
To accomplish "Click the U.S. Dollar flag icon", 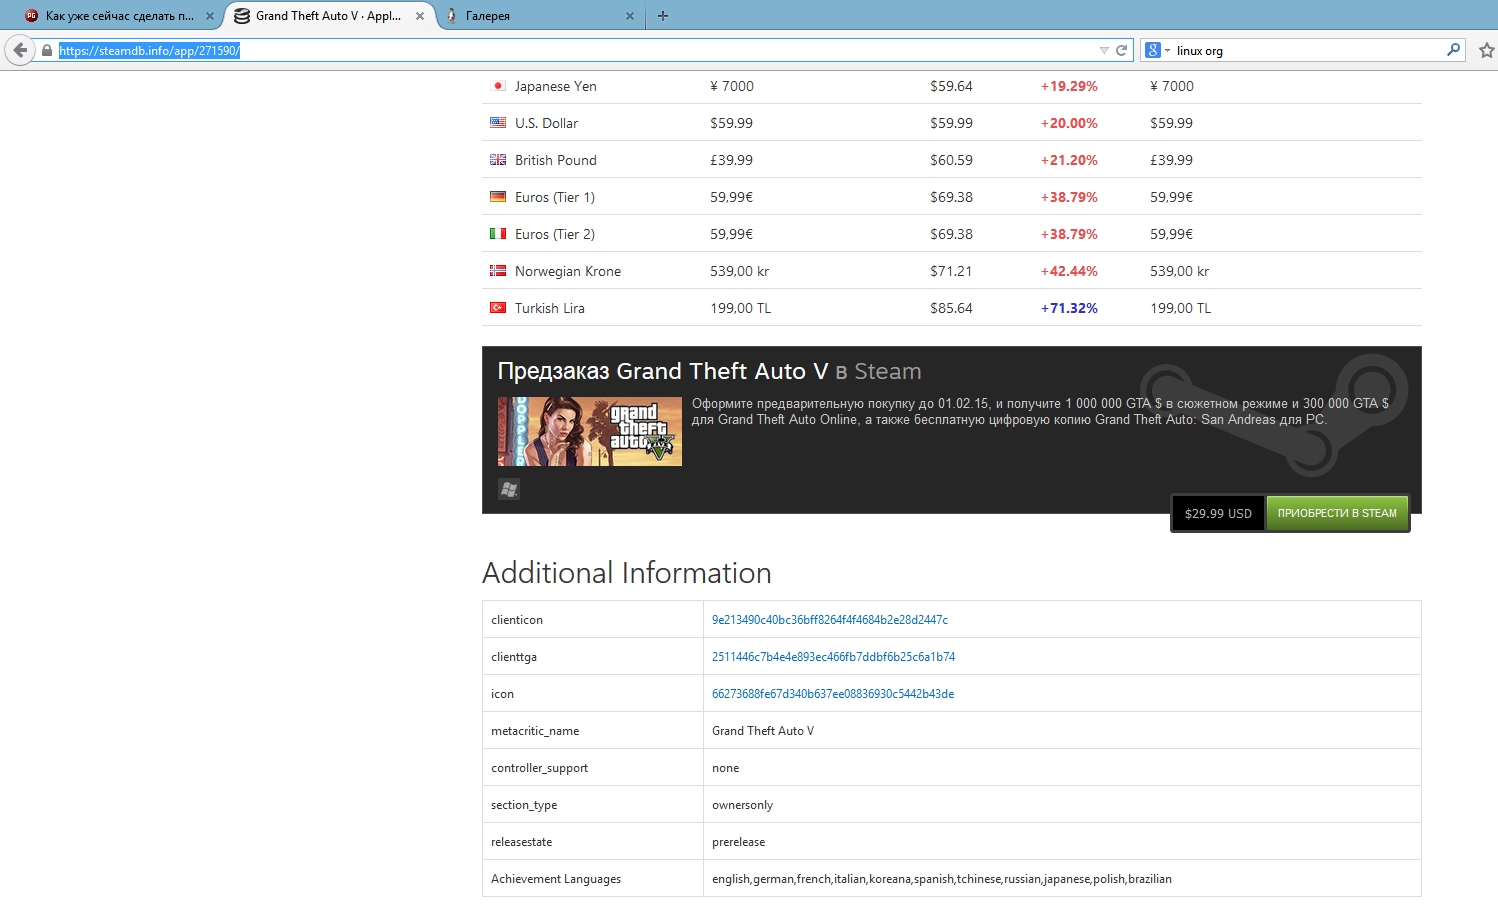I will point(498,123).
